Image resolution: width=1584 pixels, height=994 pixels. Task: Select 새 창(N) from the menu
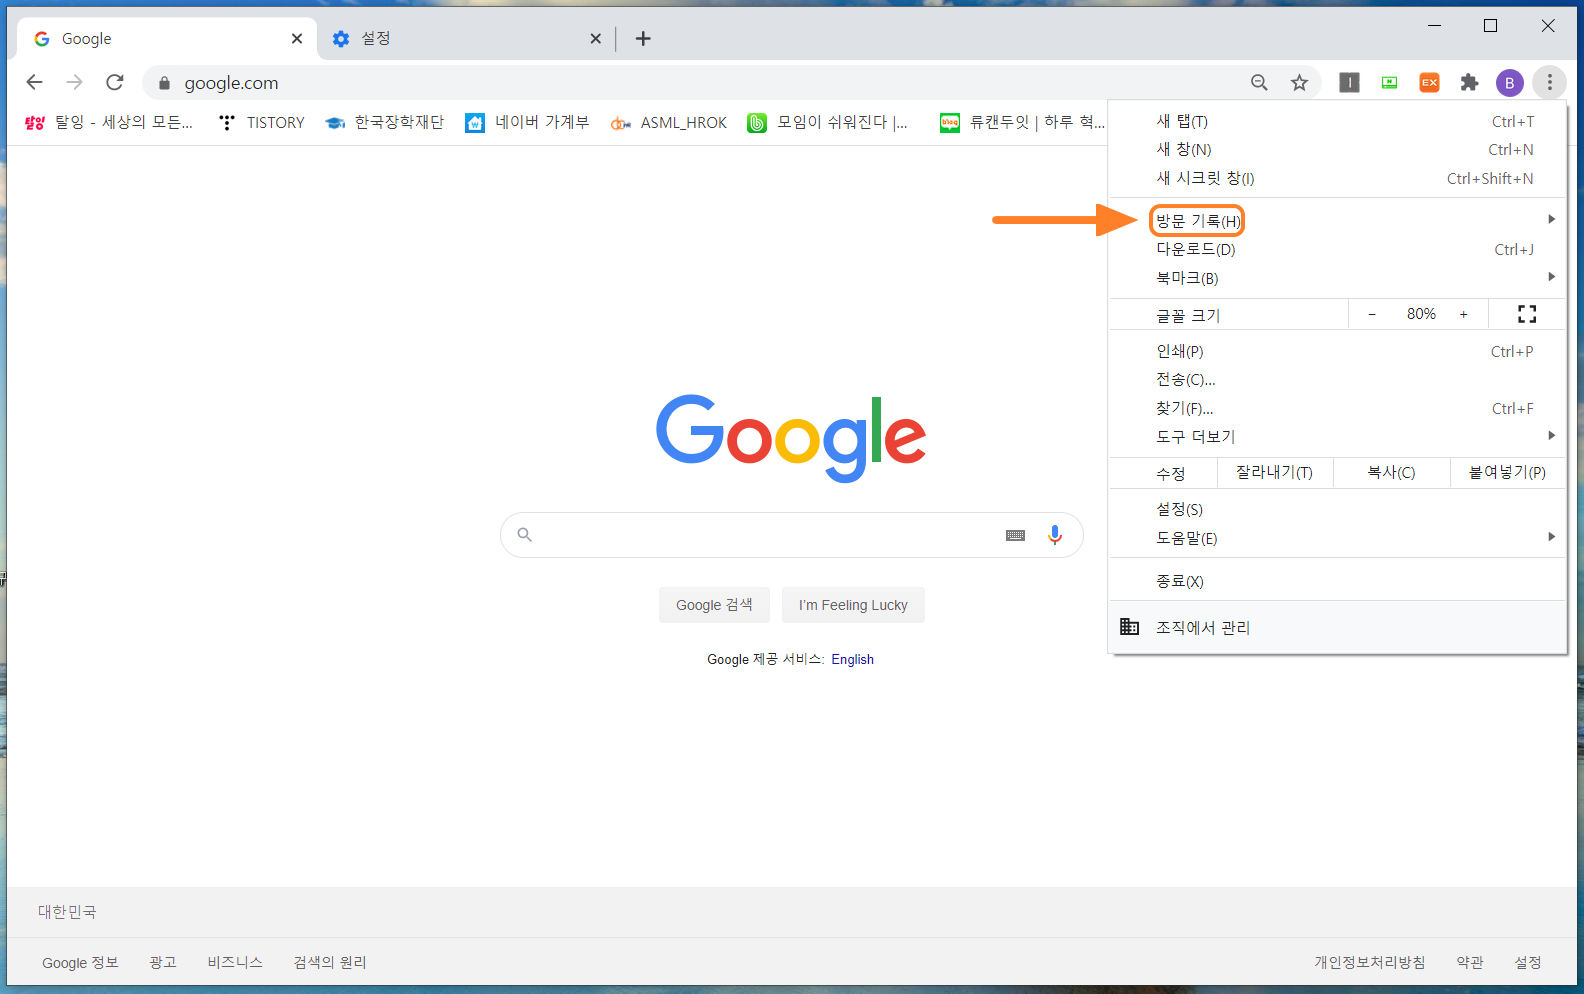click(x=1337, y=149)
